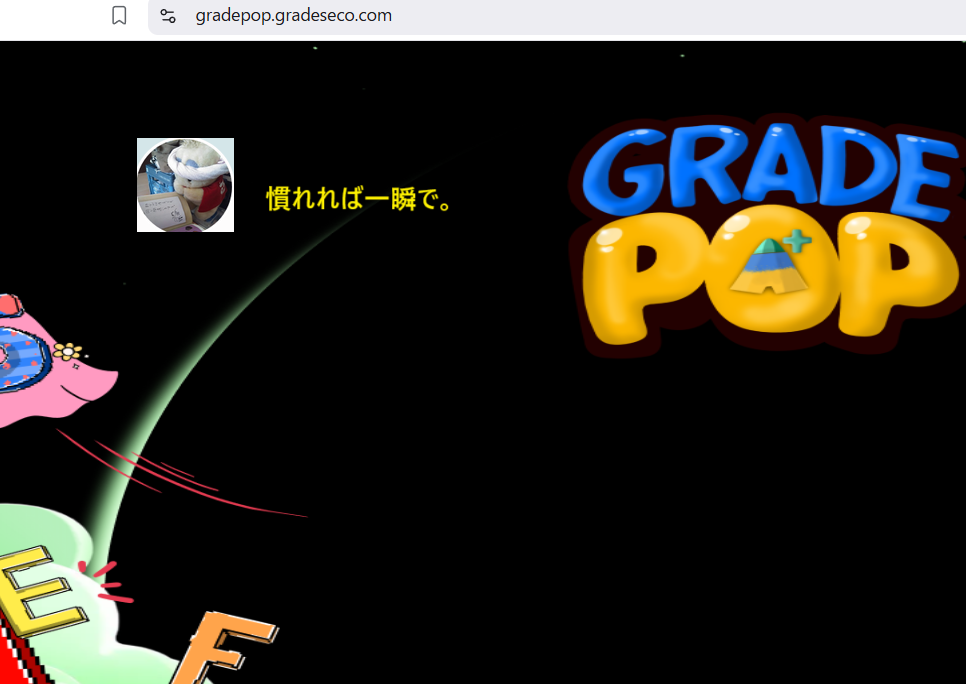Click the yellow text 慣れれば一瞬で。
966x684 pixels.
[x=360, y=198]
